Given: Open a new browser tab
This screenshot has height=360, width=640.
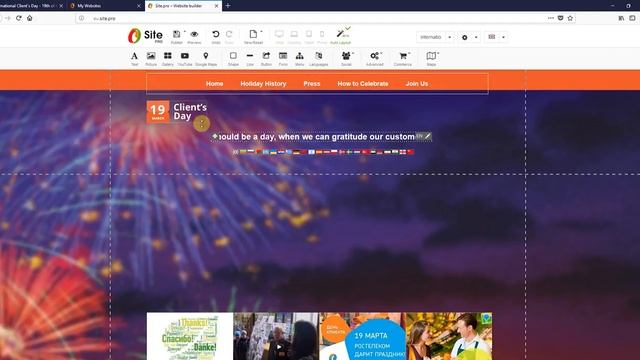Looking at the screenshot, I should pyautogui.click(x=228, y=6).
